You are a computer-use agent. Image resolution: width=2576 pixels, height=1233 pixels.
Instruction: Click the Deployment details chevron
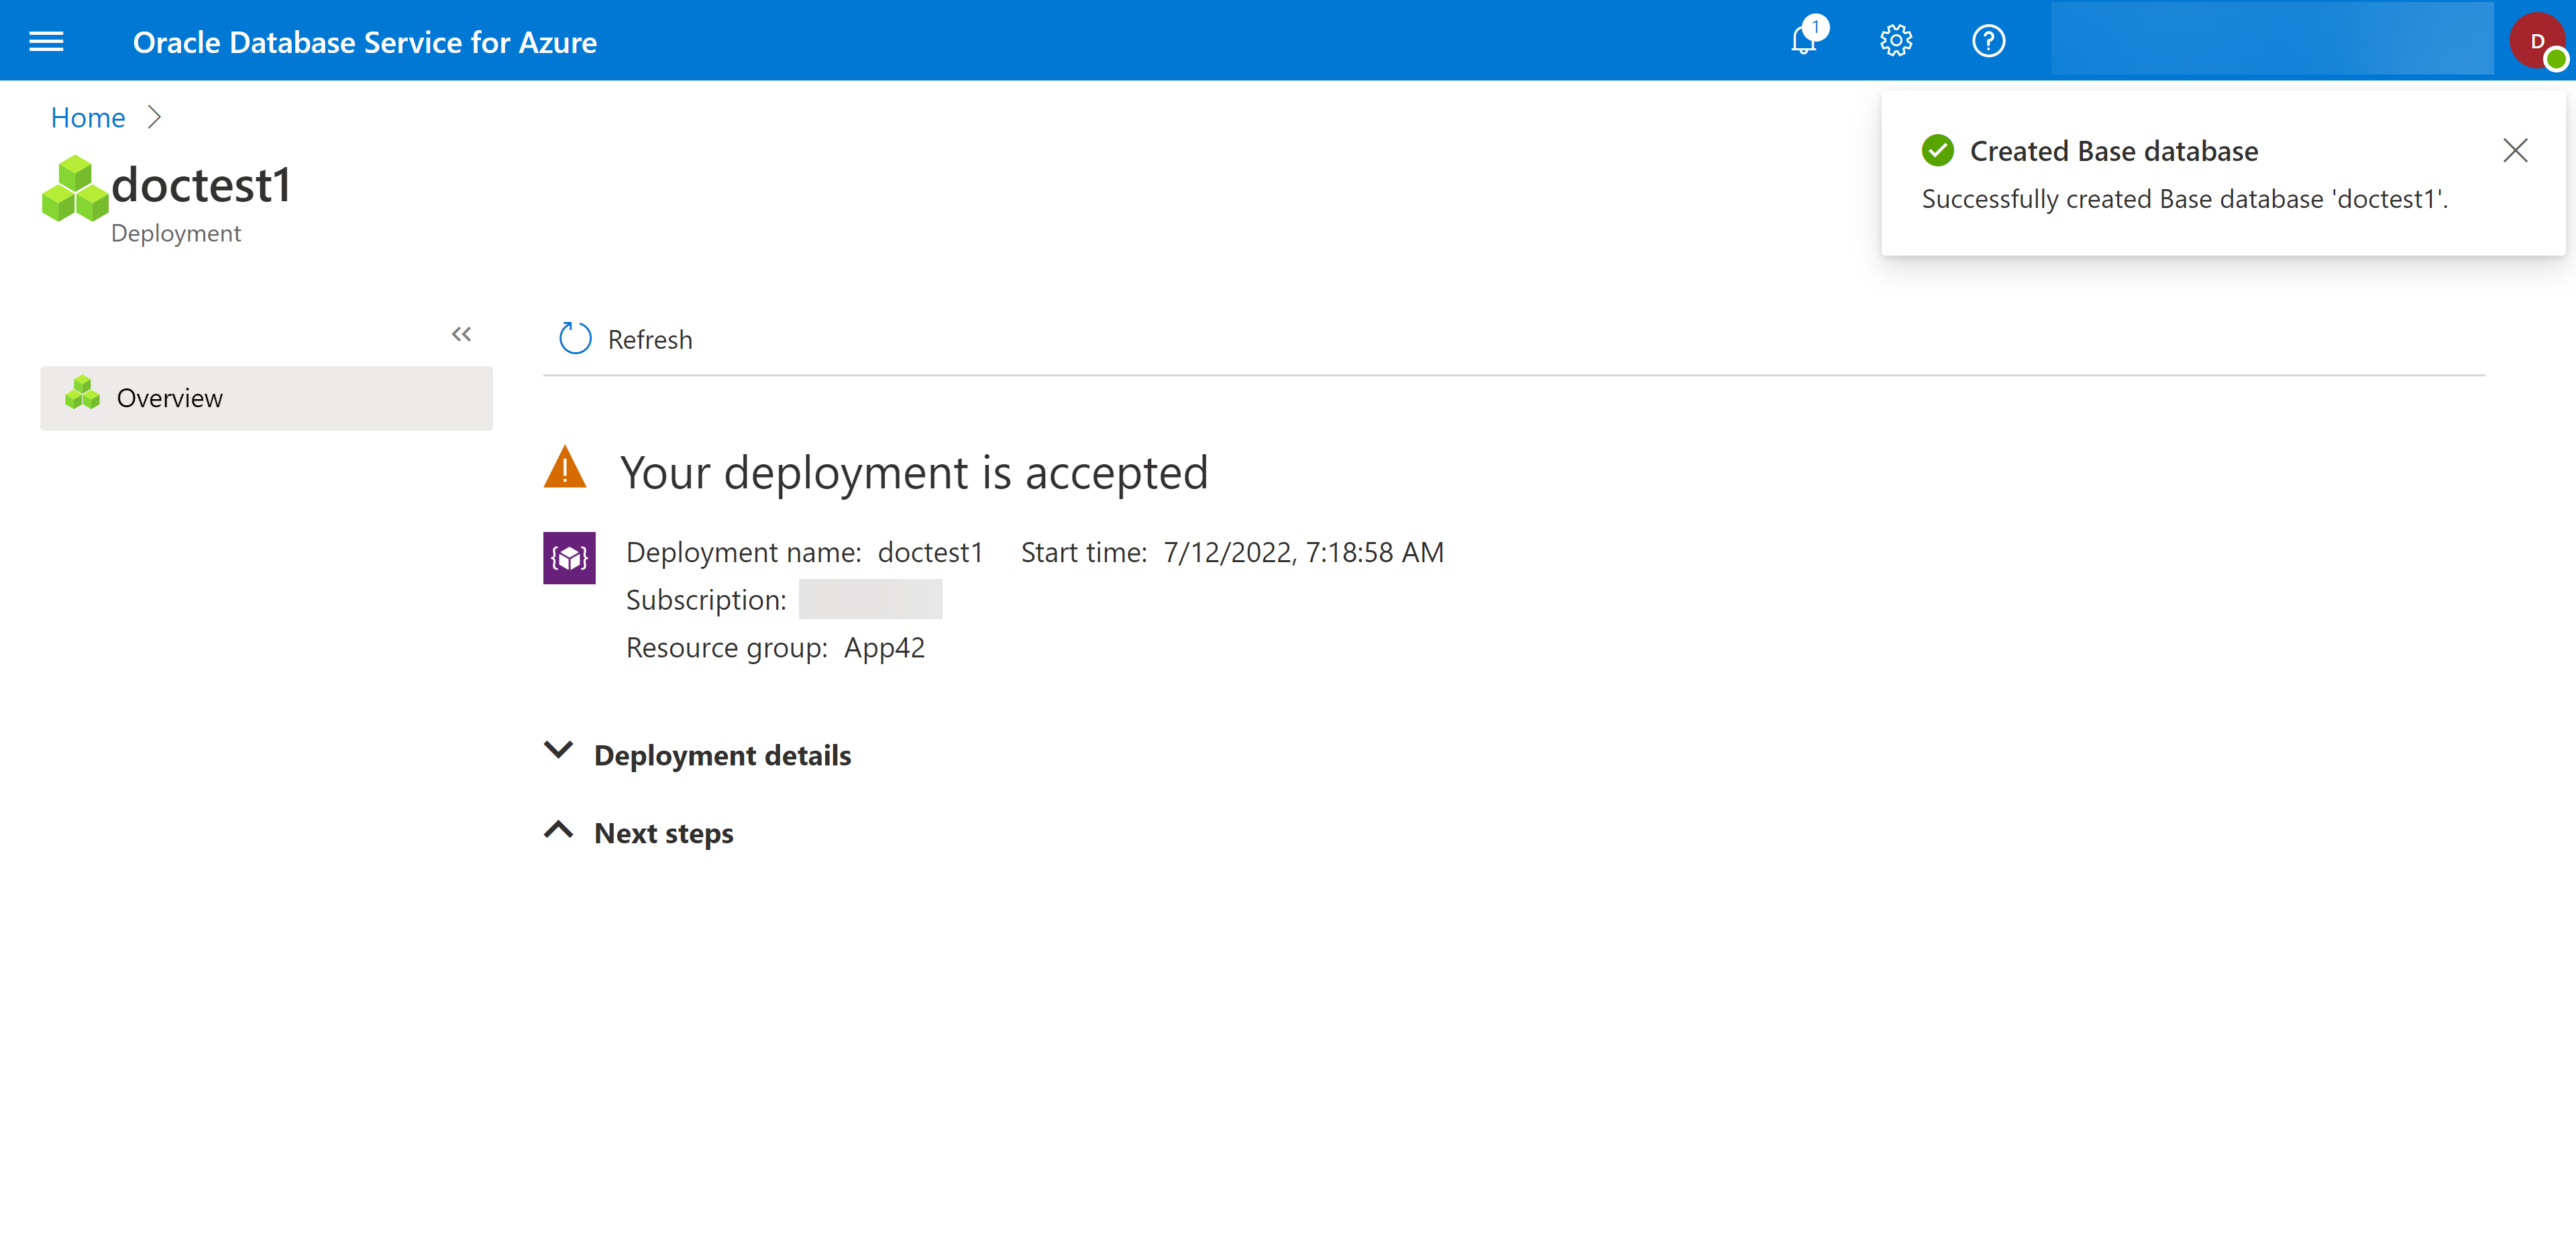[558, 750]
